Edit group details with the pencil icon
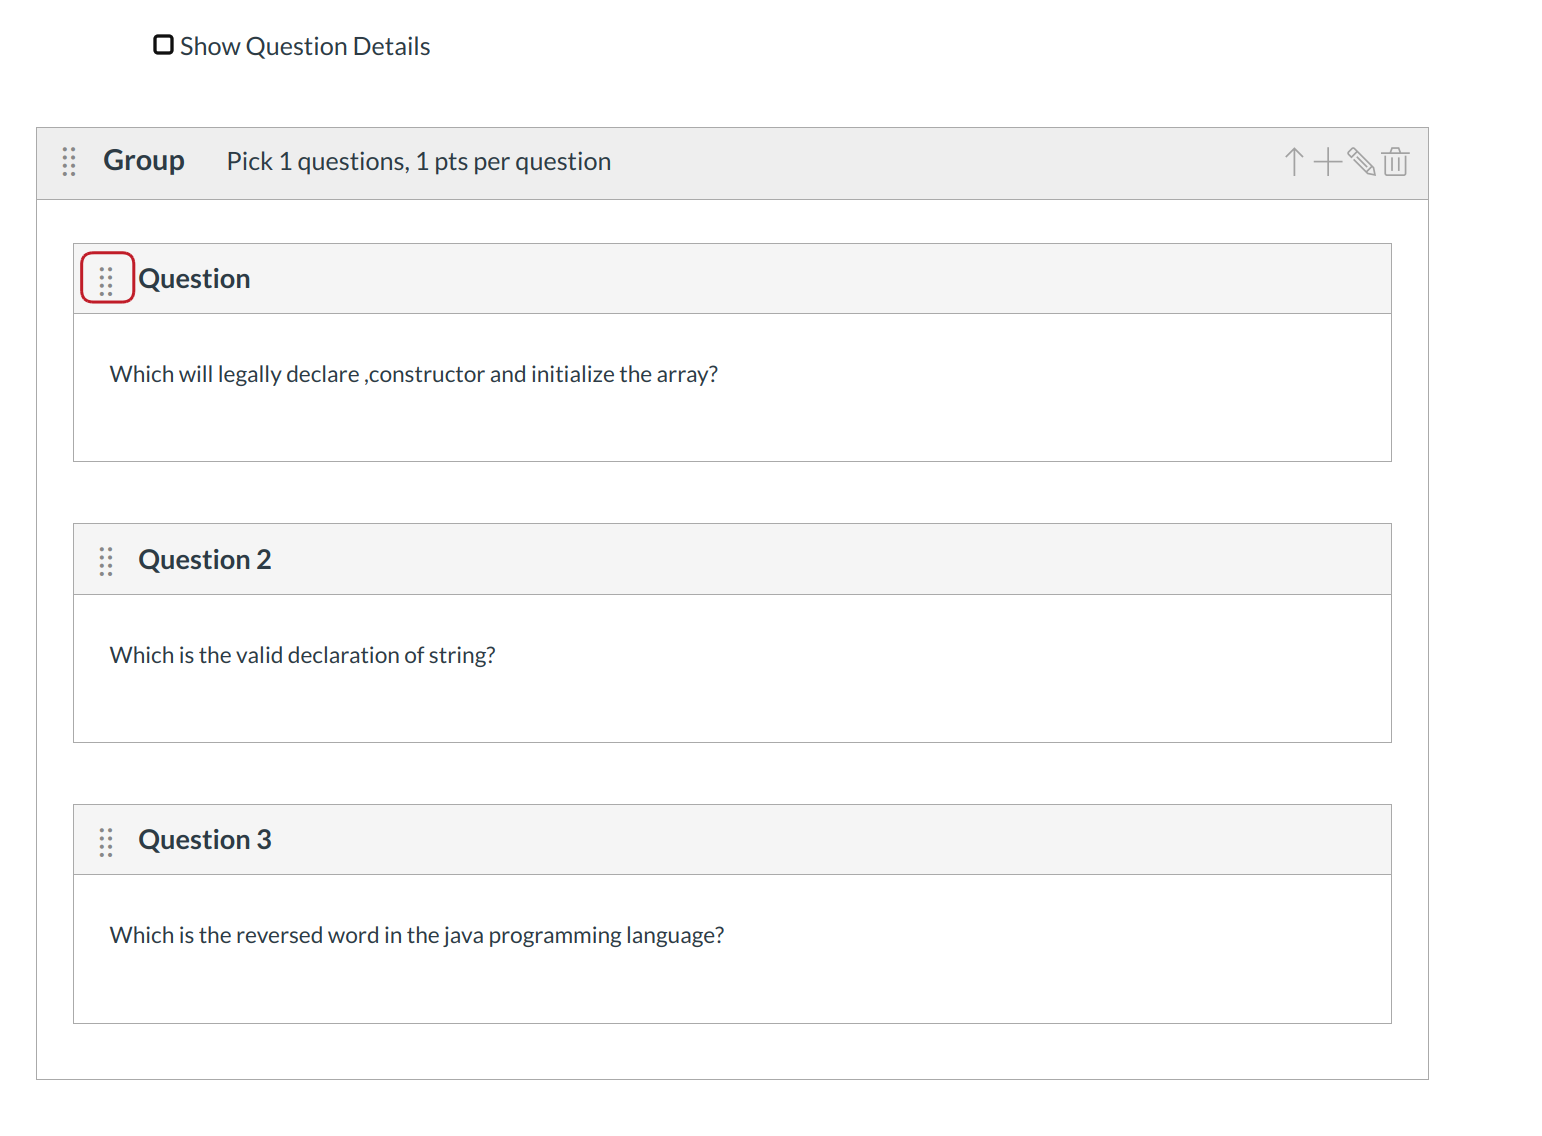1542x1136 pixels. click(1361, 162)
